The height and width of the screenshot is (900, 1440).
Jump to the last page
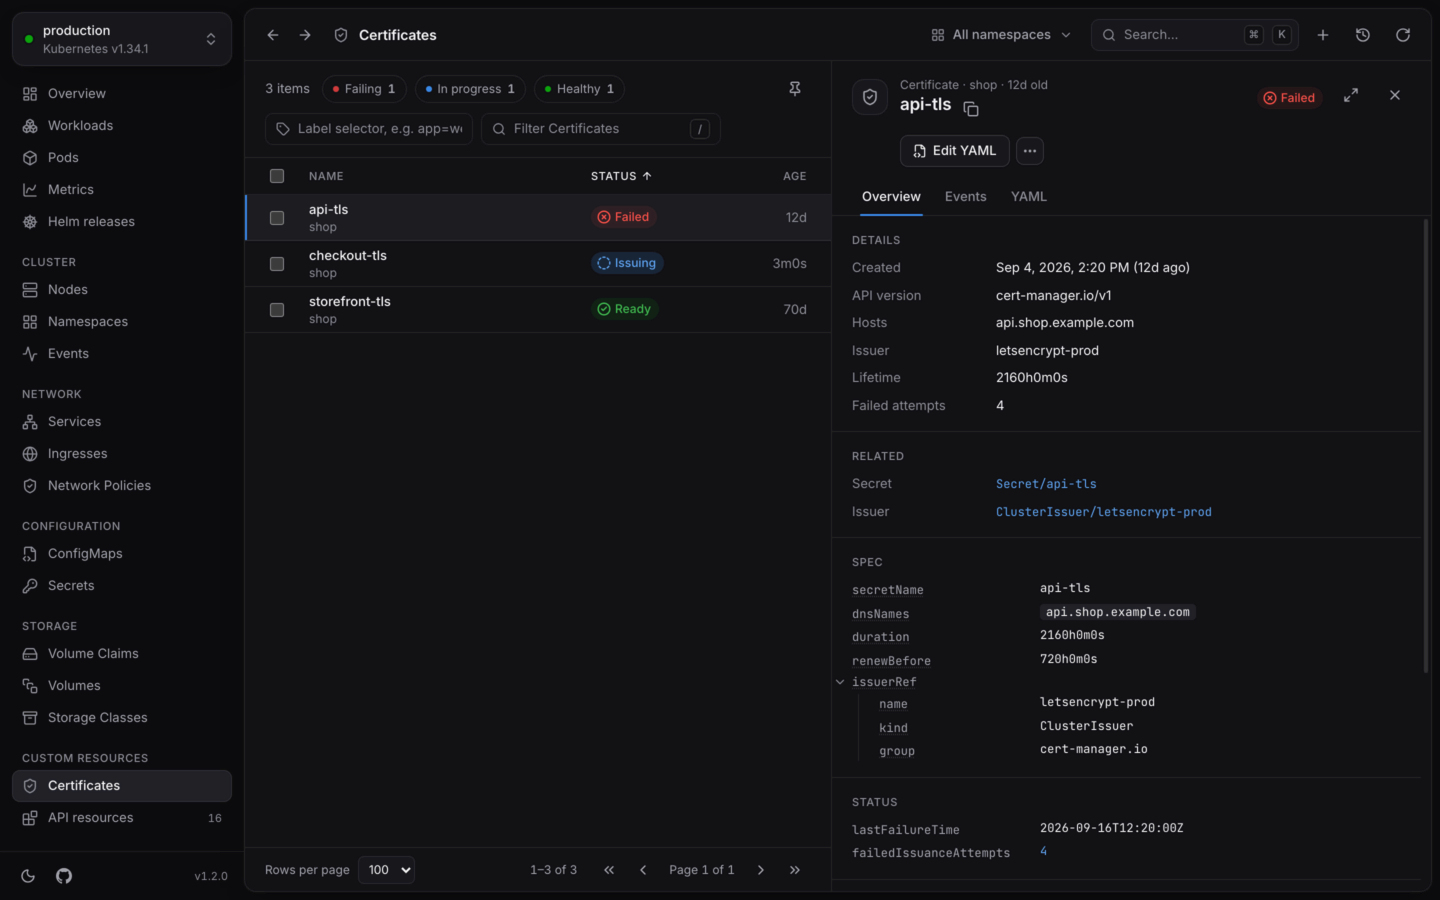point(795,870)
